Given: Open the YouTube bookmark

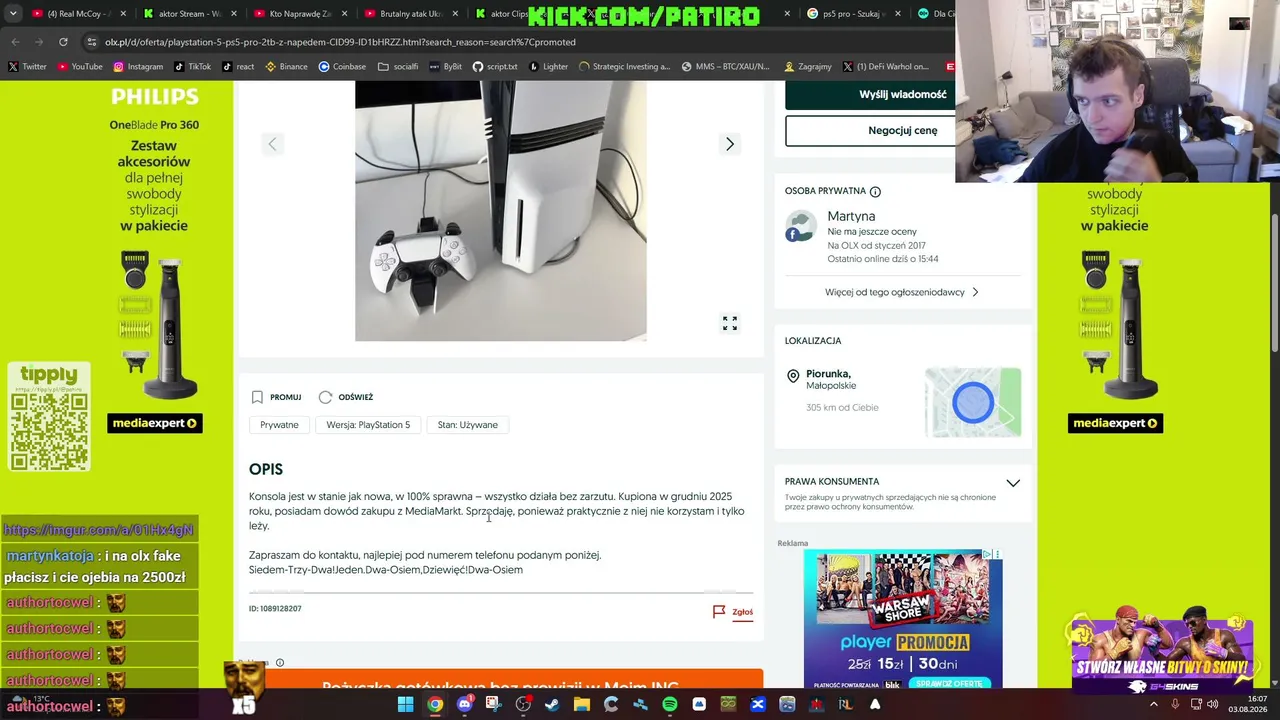Looking at the screenshot, I should 80,67.
